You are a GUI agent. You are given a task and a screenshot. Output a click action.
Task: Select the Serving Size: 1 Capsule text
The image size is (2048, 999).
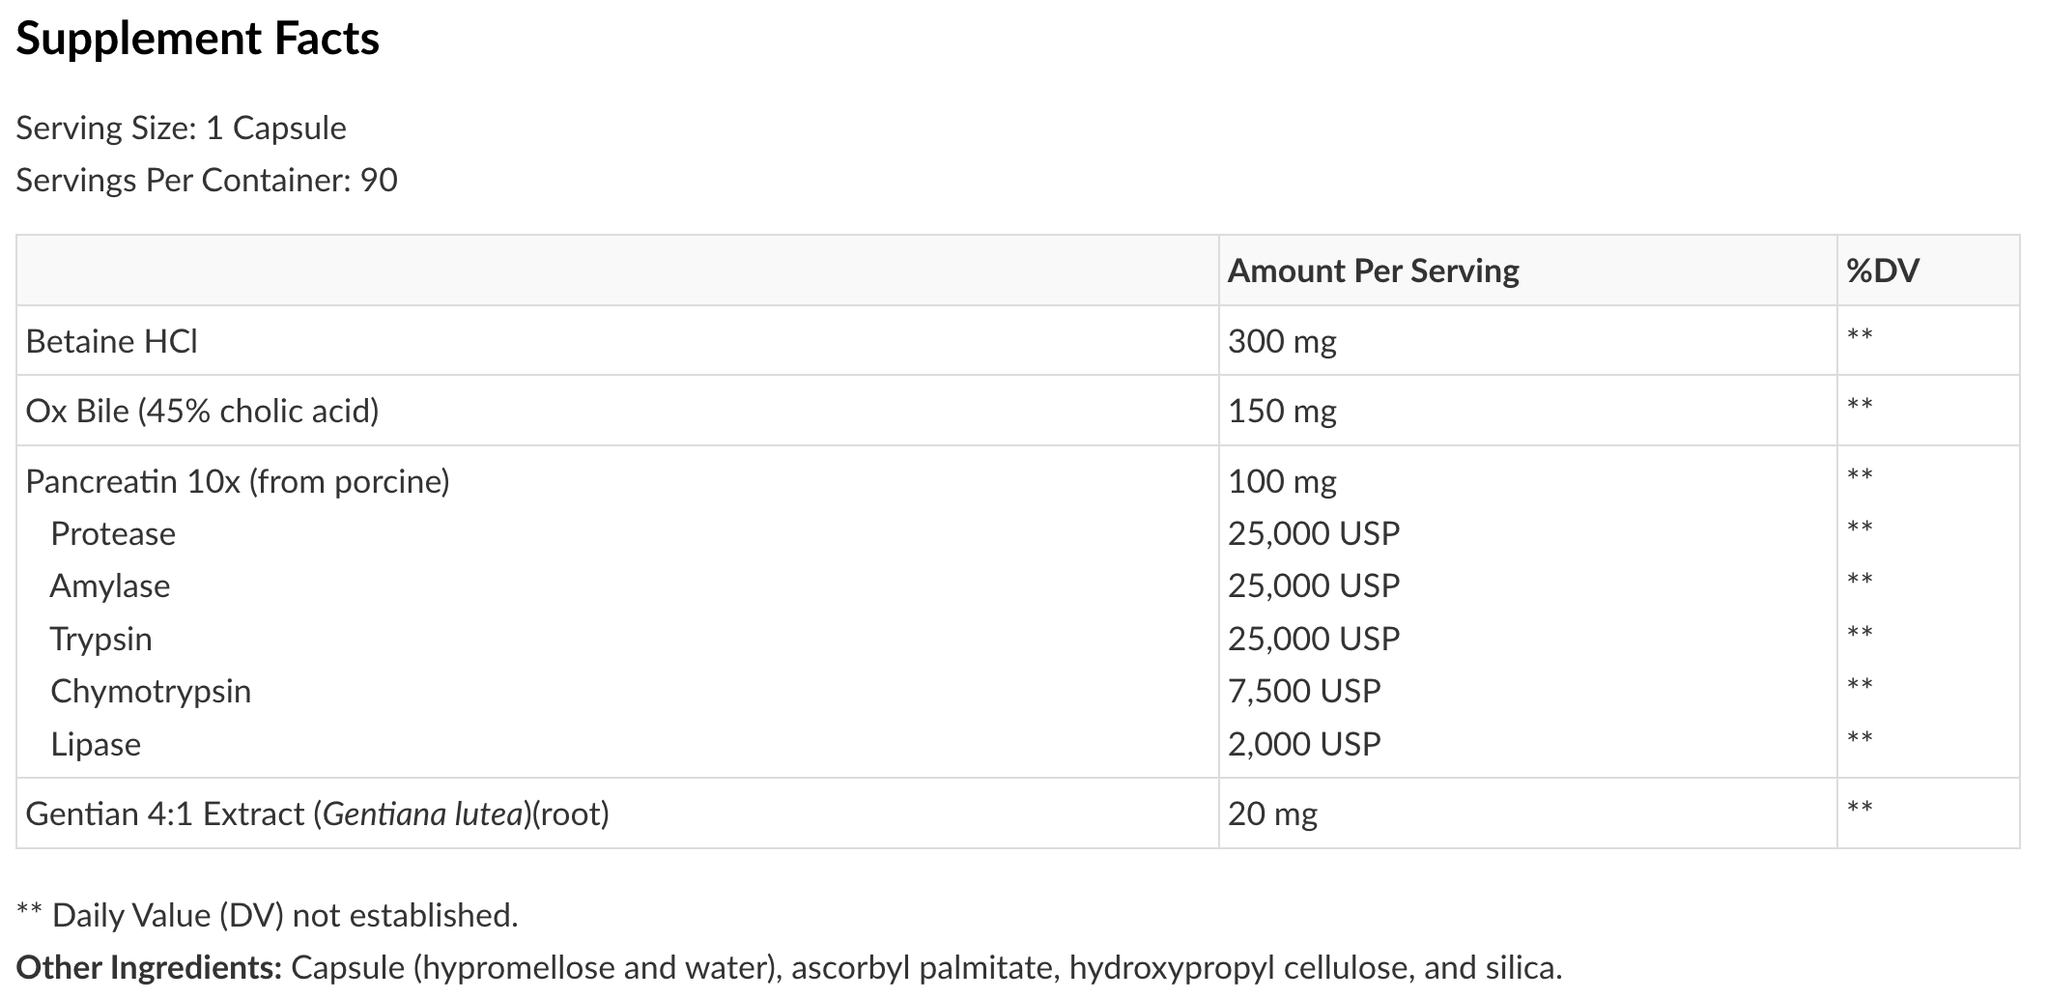coord(181,129)
